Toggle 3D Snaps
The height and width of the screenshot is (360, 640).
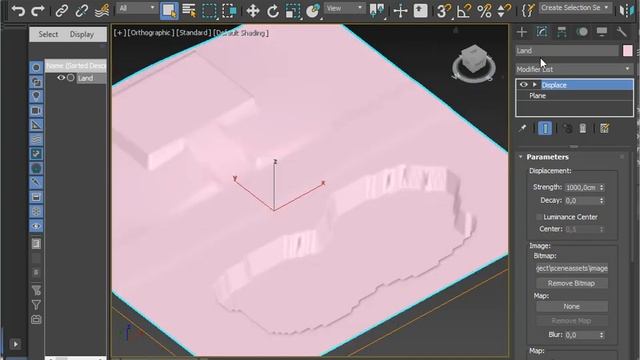pyautogui.click(x=443, y=11)
